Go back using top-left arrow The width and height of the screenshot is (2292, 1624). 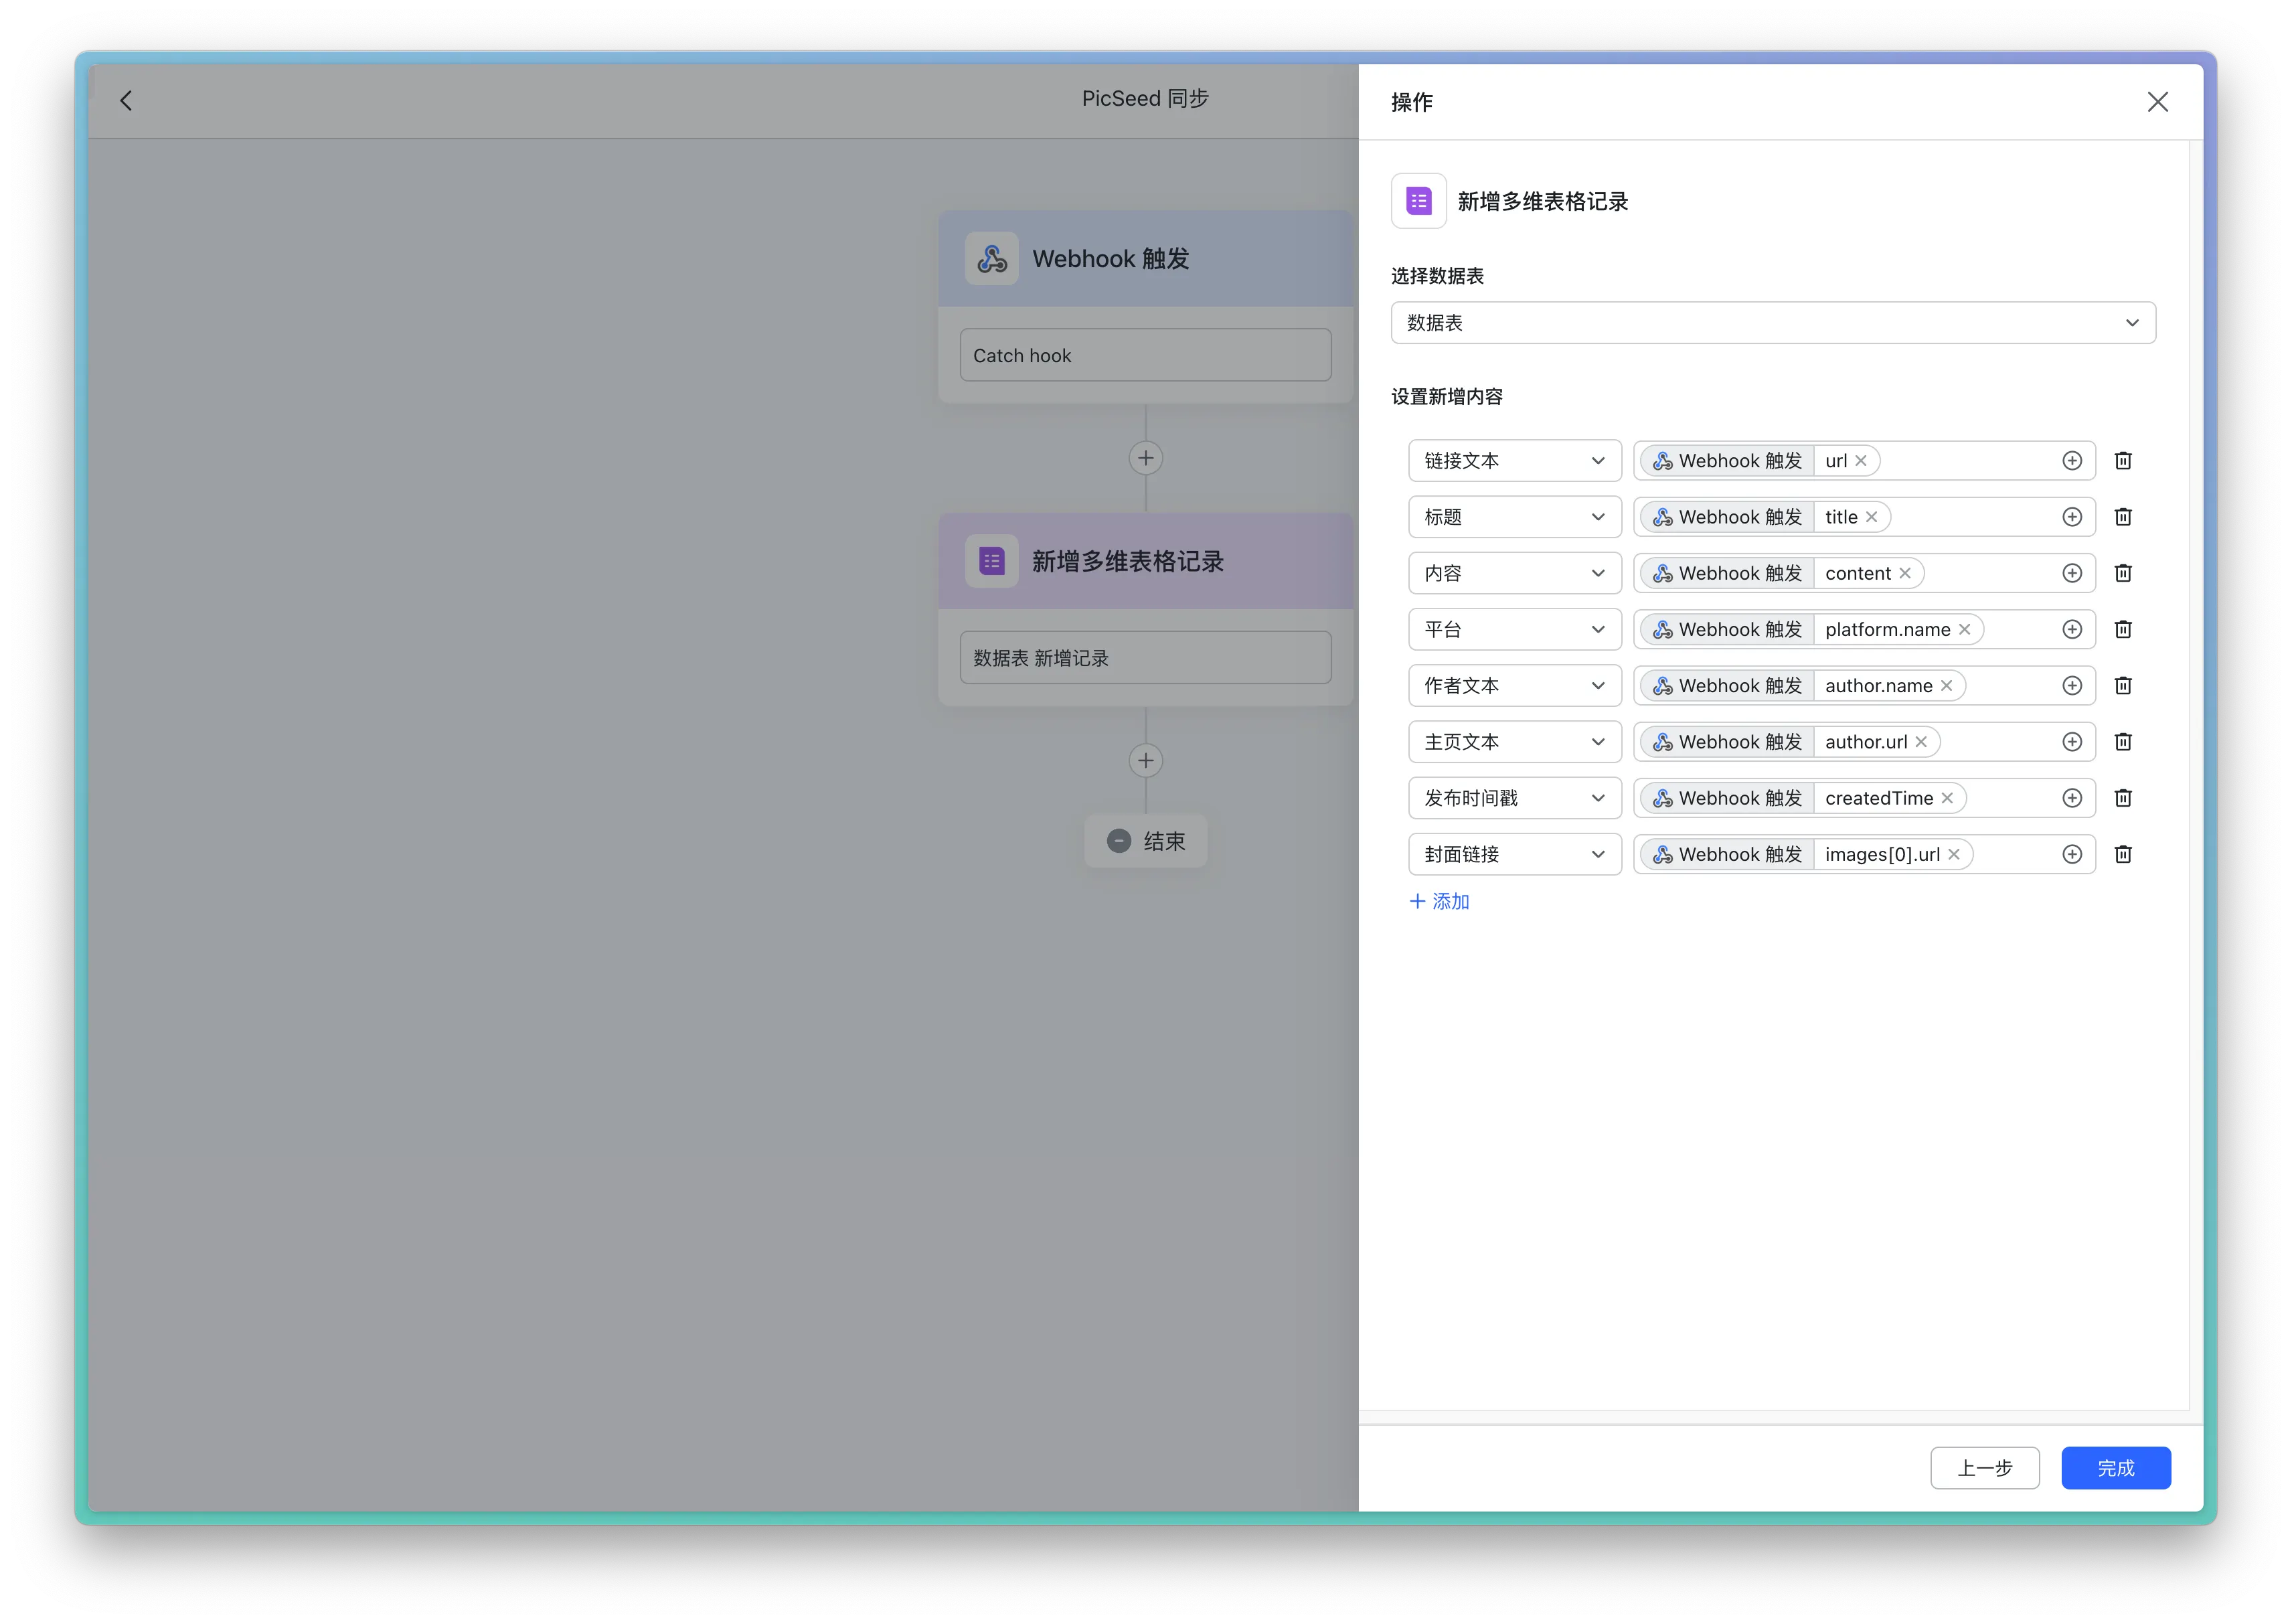pyautogui.click(x=126, y=100)
